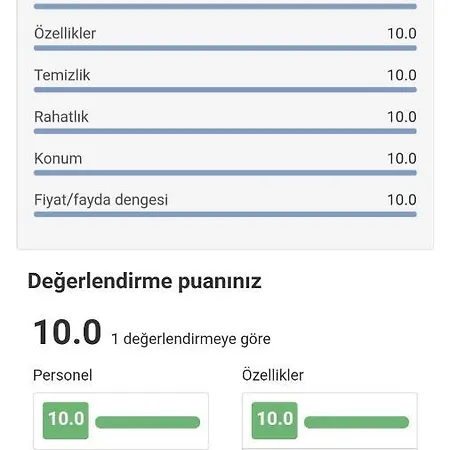Select the Rahatlık label
The image size is (450, 450).
pyautogui.click(x=61, y=117)
